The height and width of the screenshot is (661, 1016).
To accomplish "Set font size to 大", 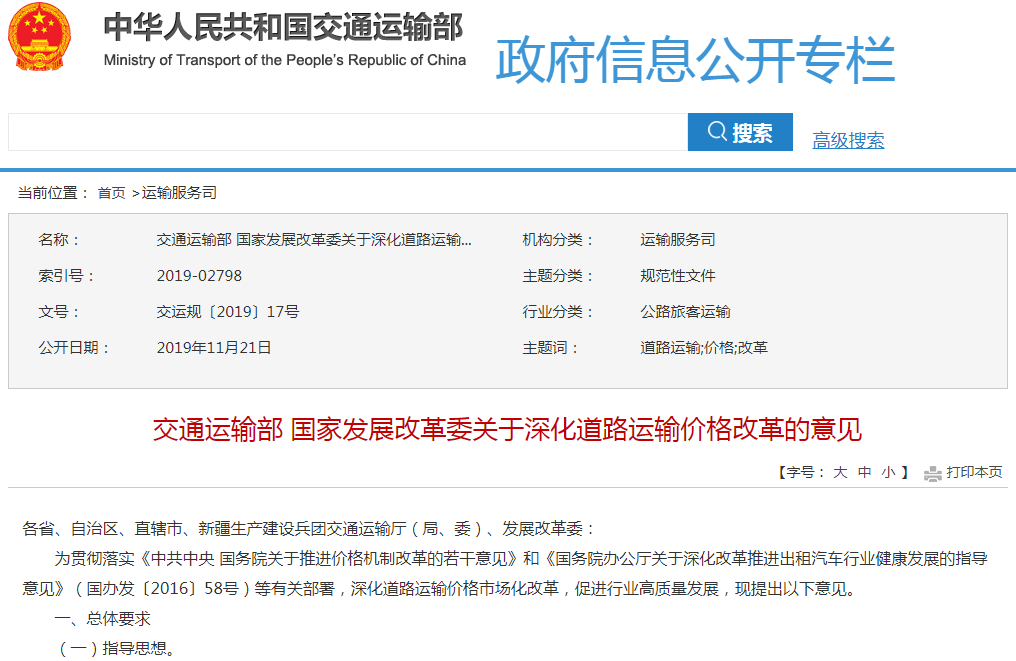I will click(x=840, y=472).
